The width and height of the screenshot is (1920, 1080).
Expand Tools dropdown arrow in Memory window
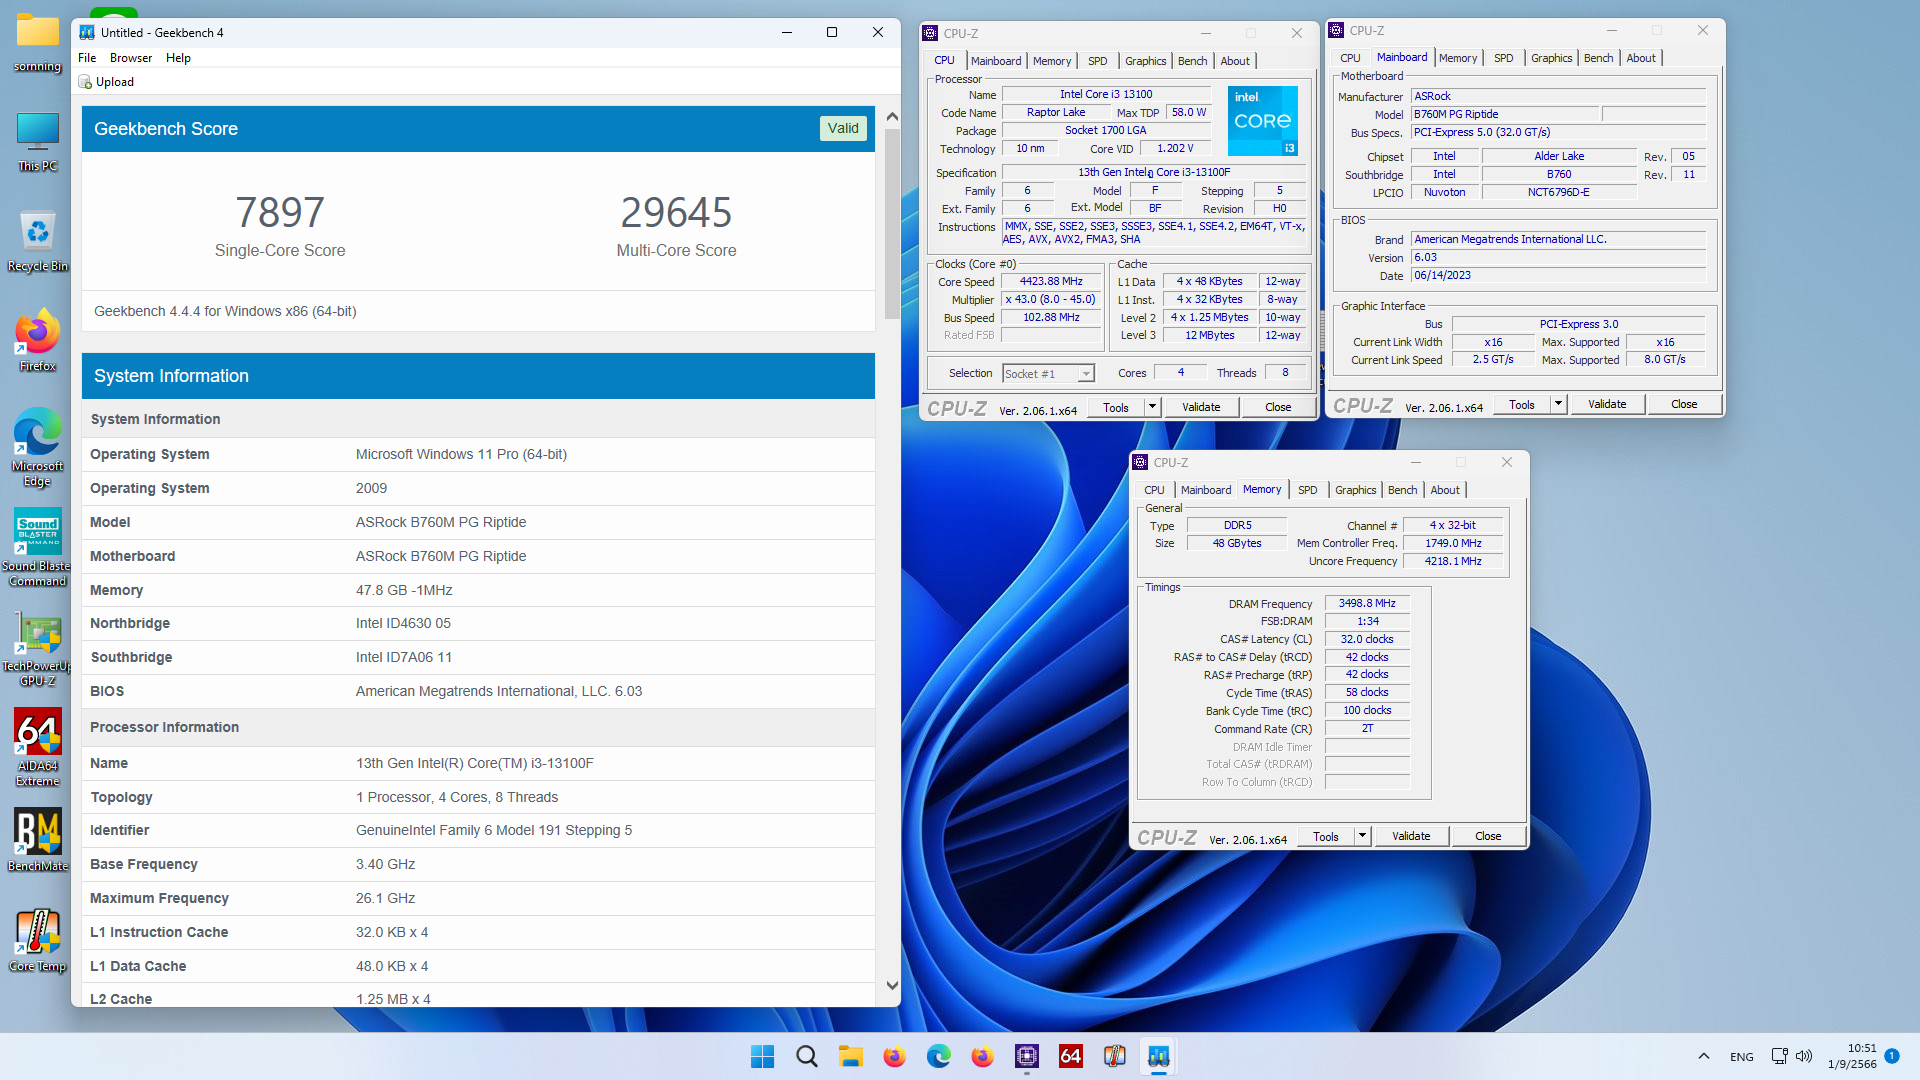(1362, 836)
